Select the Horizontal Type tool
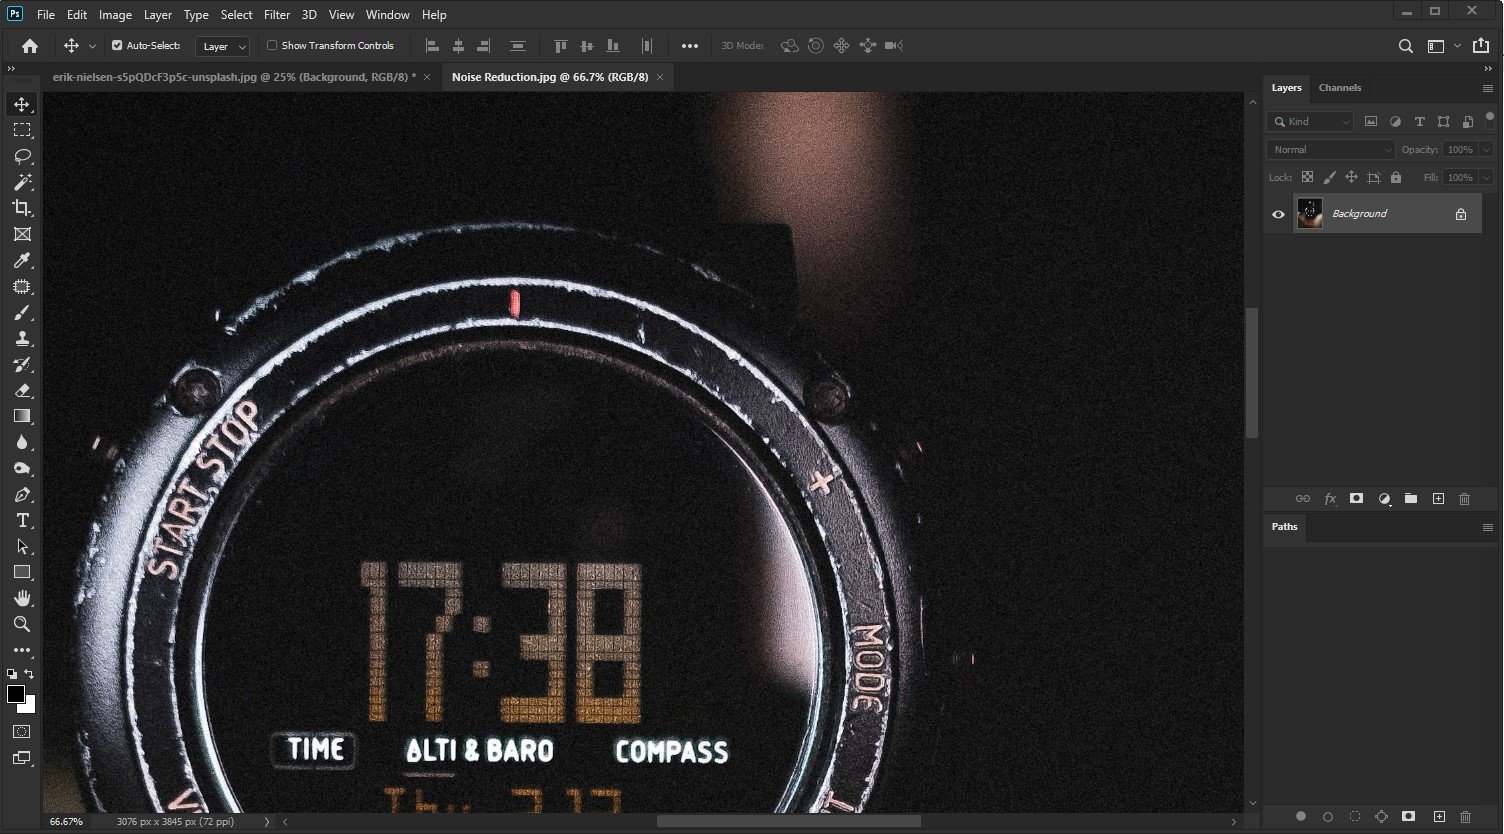1504x834 pixels. coord(22,521)
